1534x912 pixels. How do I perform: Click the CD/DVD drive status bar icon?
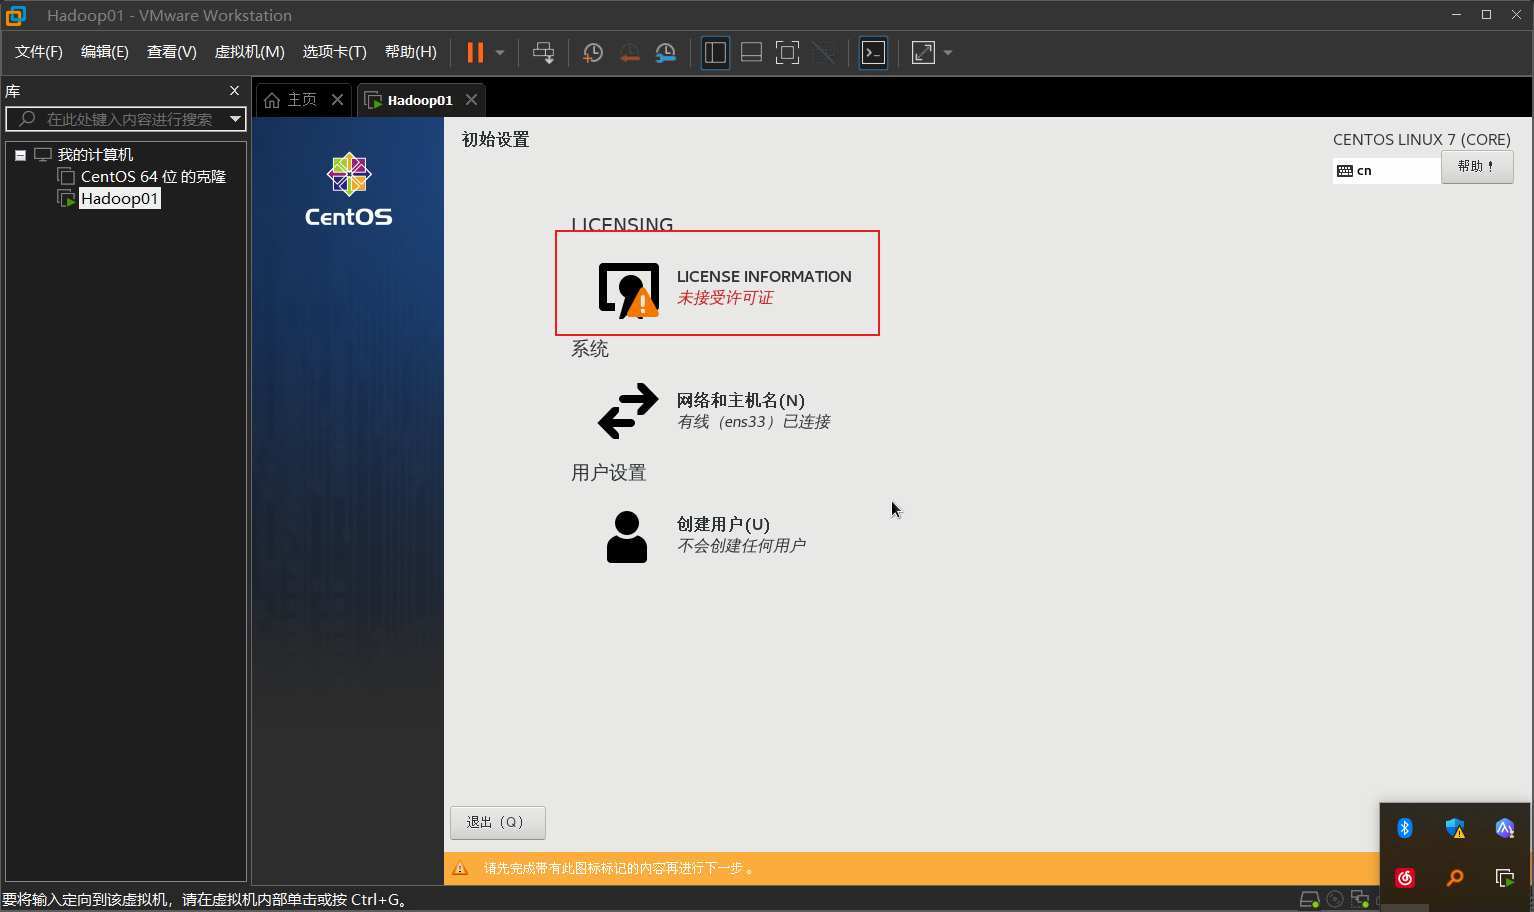[1334, 900]
